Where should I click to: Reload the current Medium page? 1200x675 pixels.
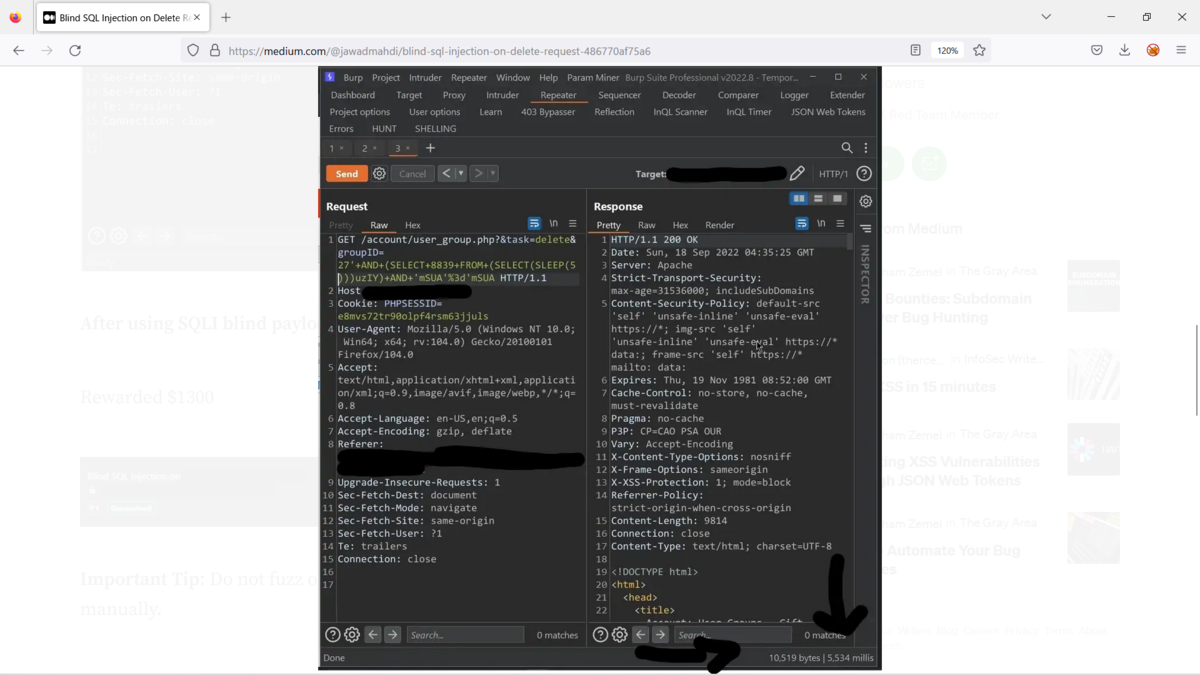[75, 50]
